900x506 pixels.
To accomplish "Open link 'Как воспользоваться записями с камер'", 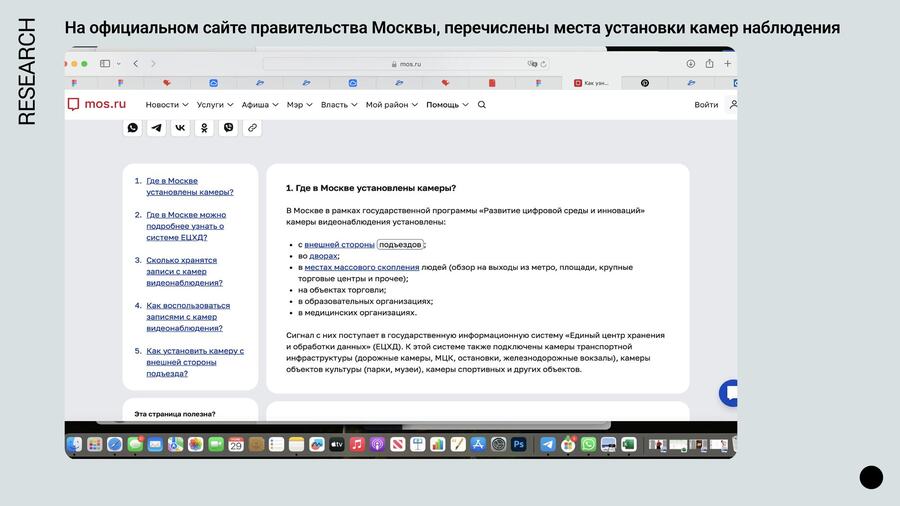I will tap(188, 317).
